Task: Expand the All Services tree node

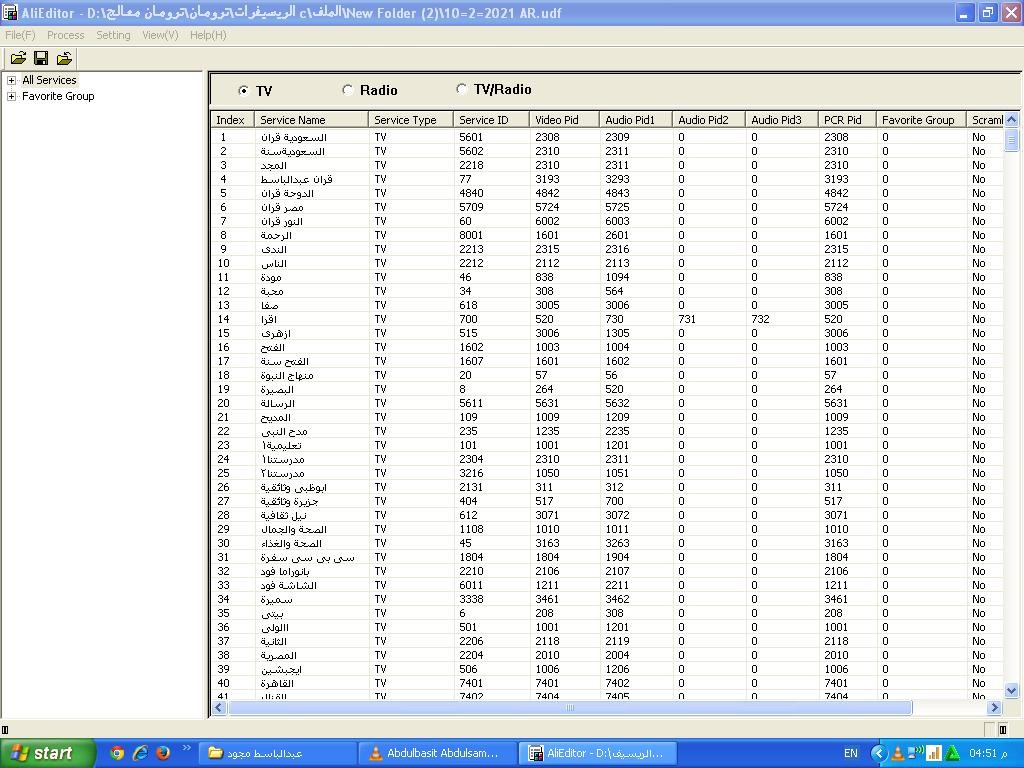Action: click(11, 80)
